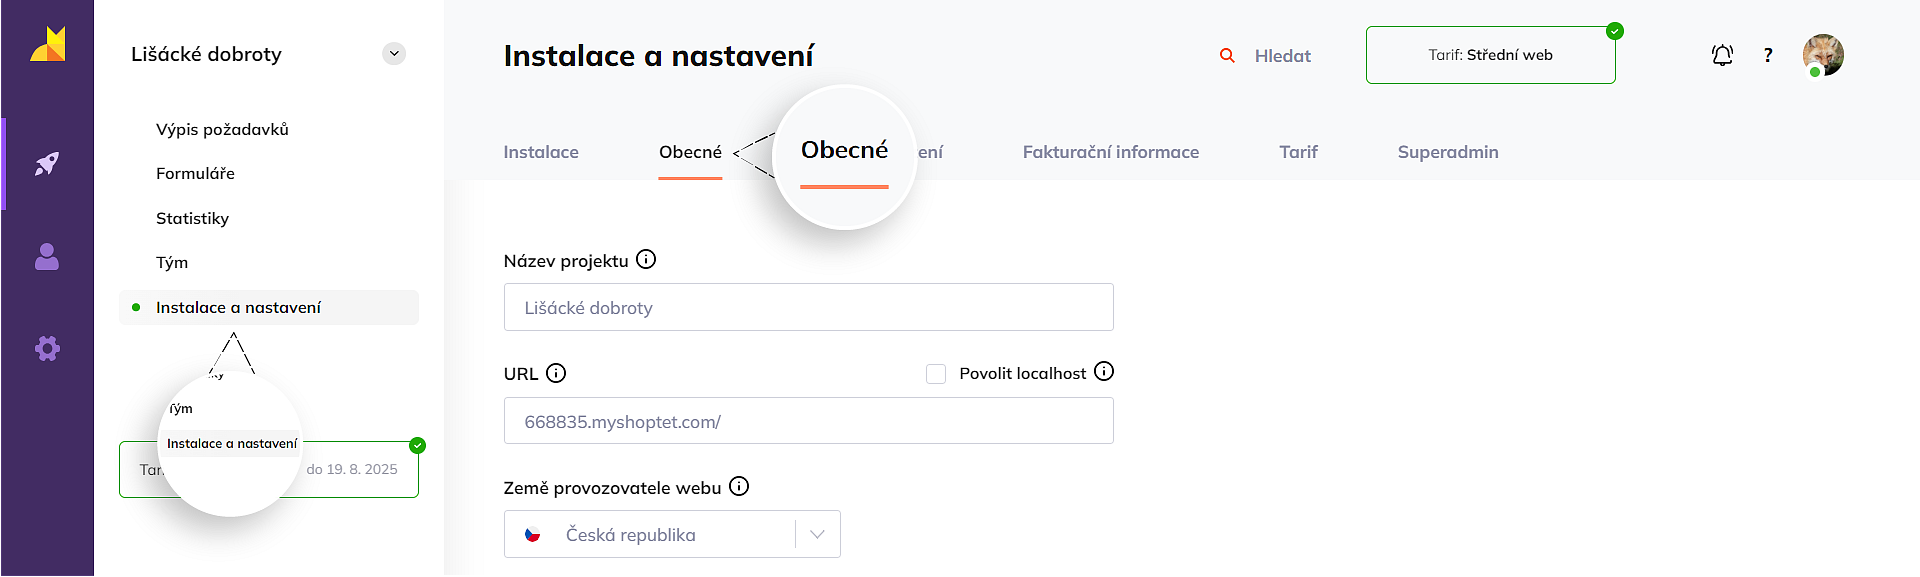Click the search magnifier icon
1920x577 pixels.
point(1227,56)
